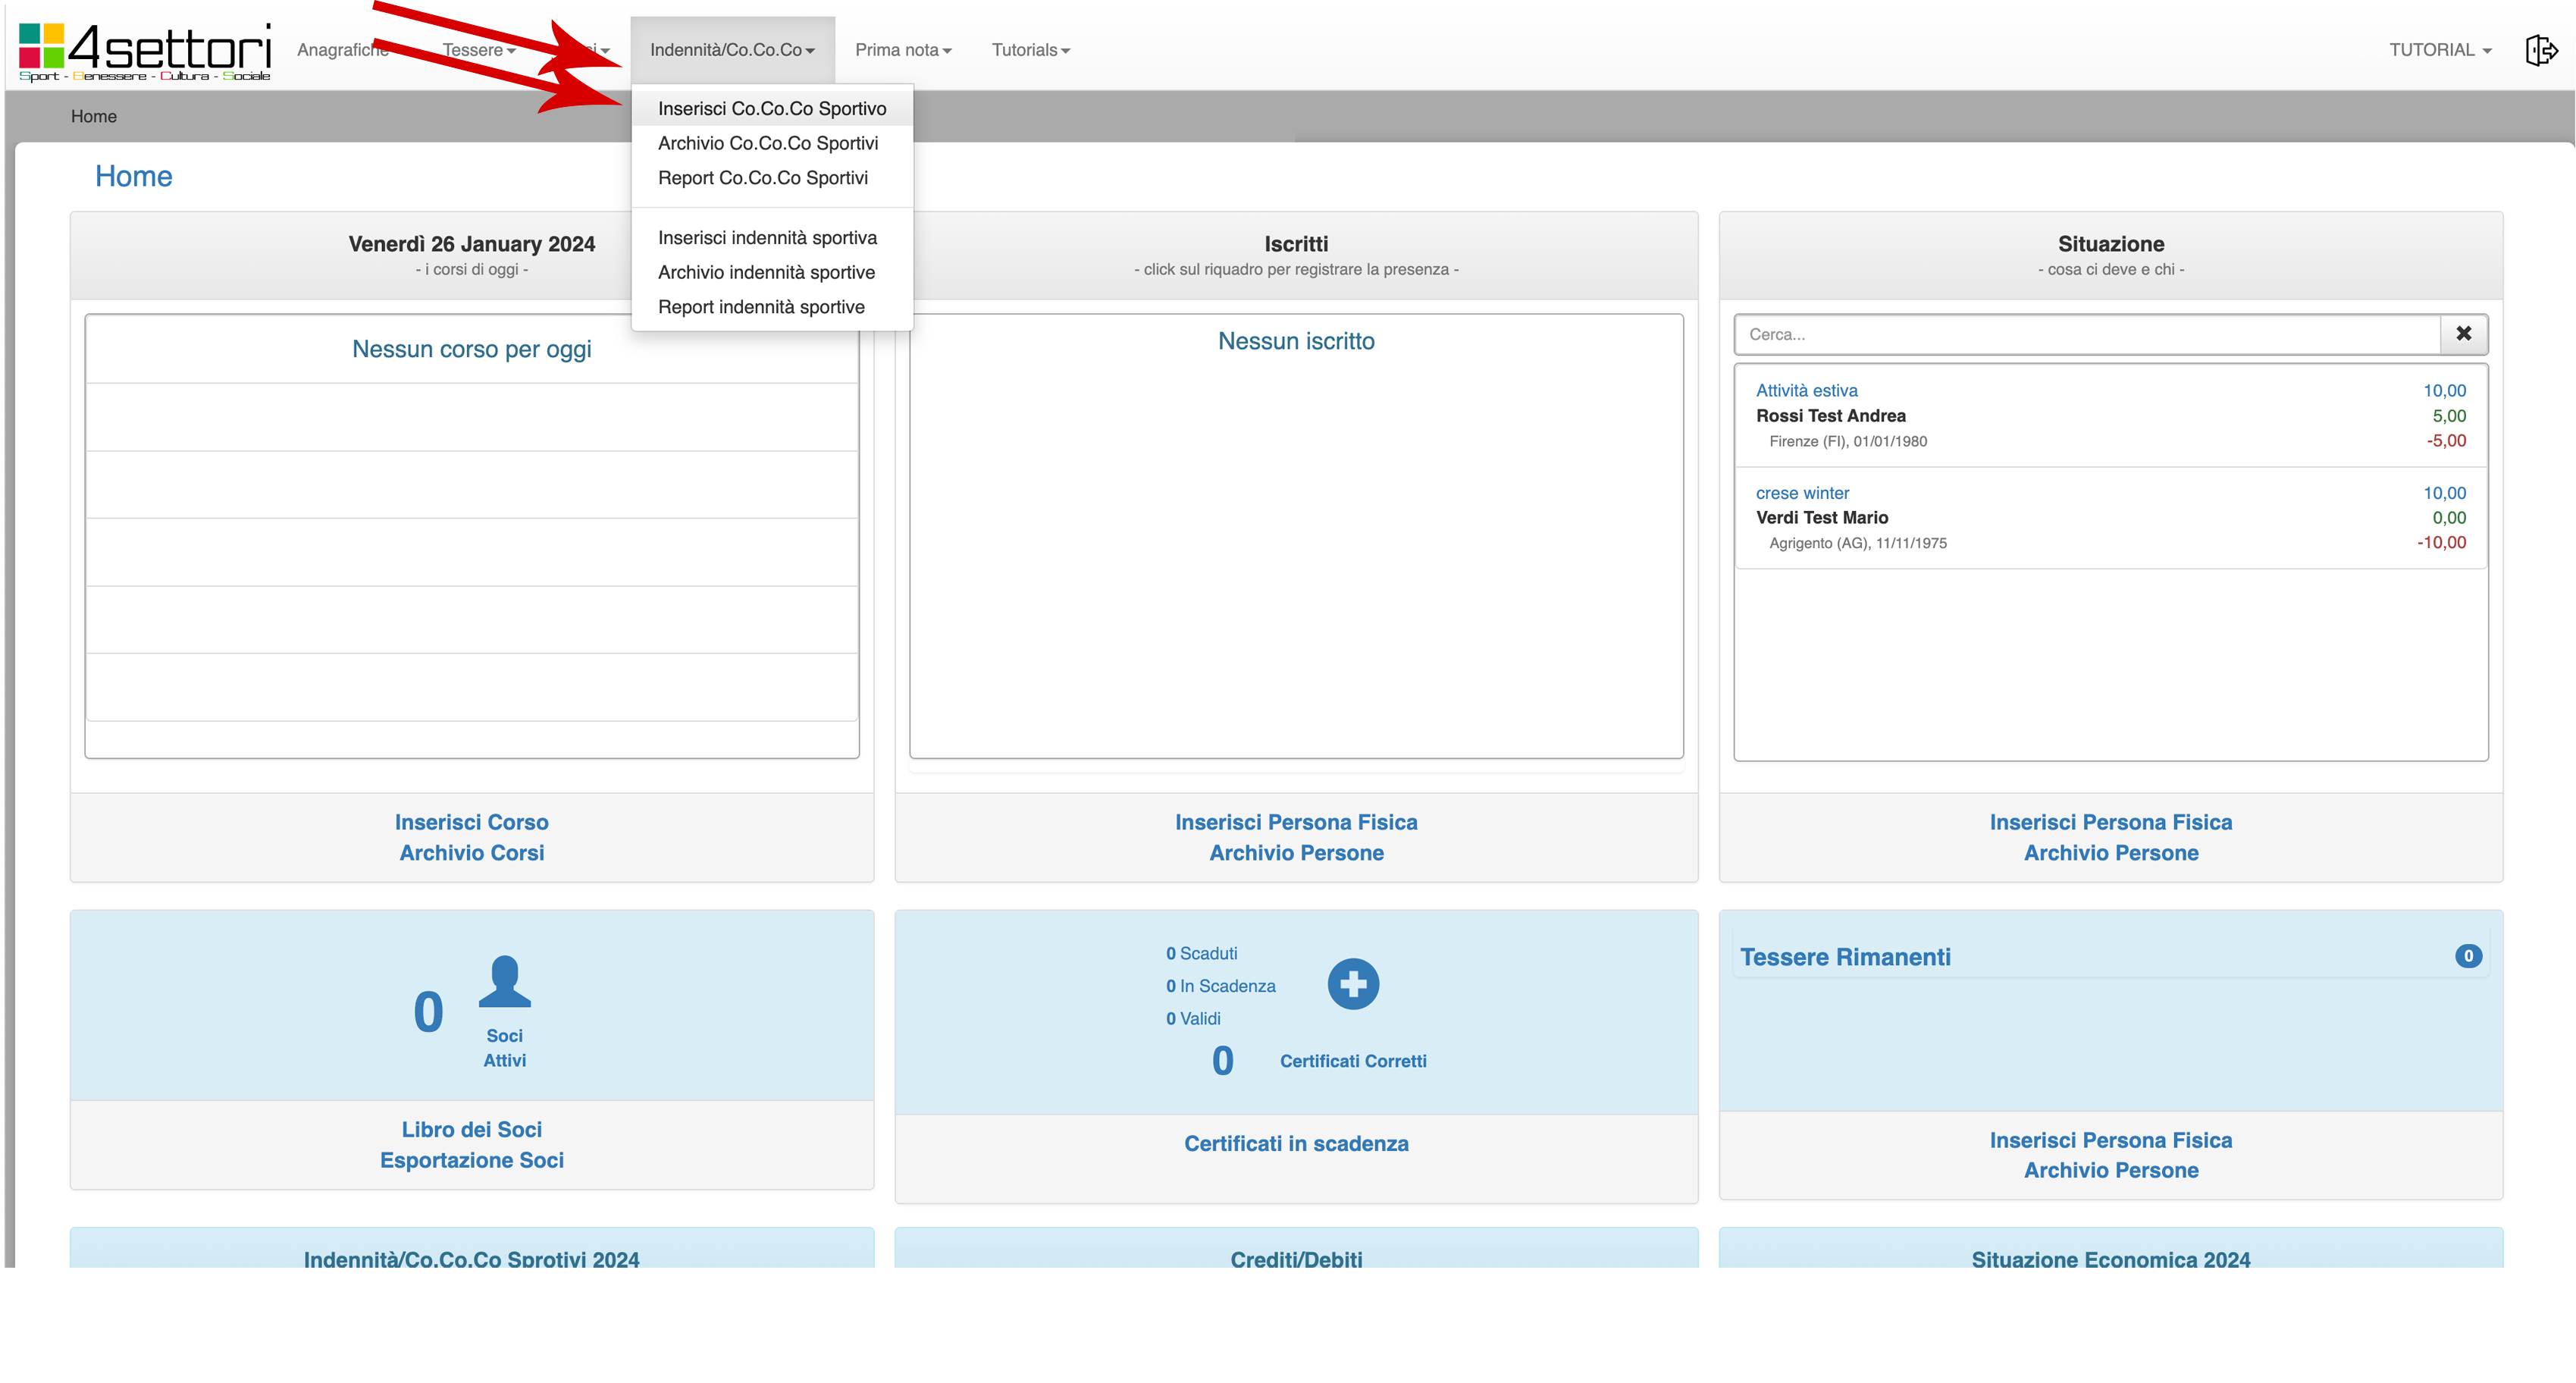
Task: Open the Tutorials dropdown menu
Action: coord(1030,50)
